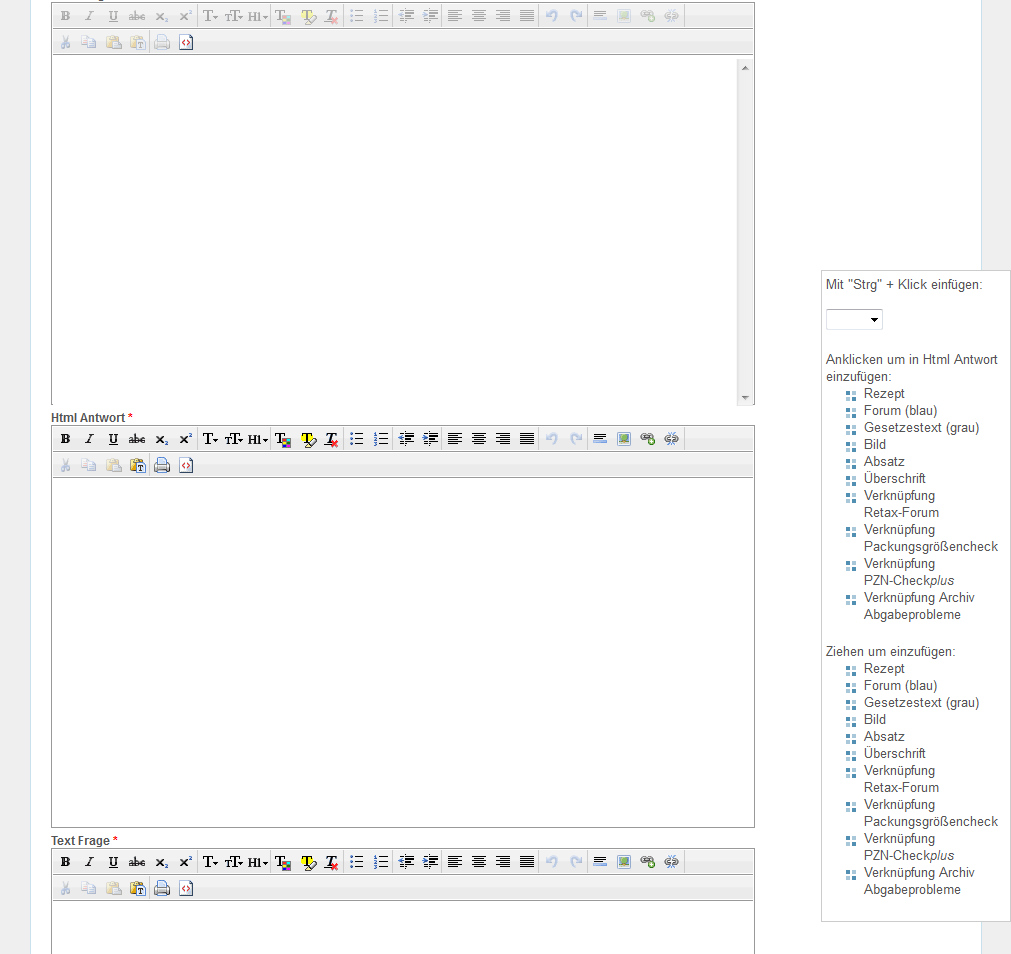Select Forum (blau) in the Ziehen list
1011x954 pixels.
(x=900, y=686)
